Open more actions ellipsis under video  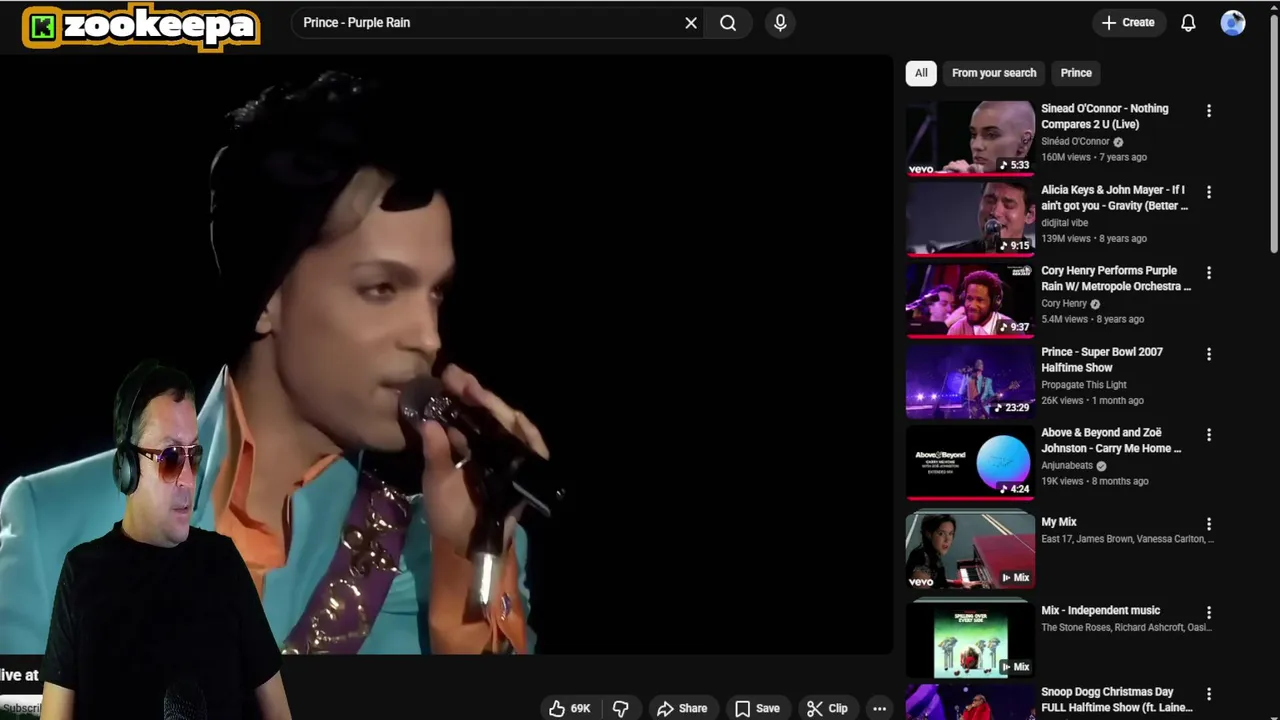tap(879, 708)
